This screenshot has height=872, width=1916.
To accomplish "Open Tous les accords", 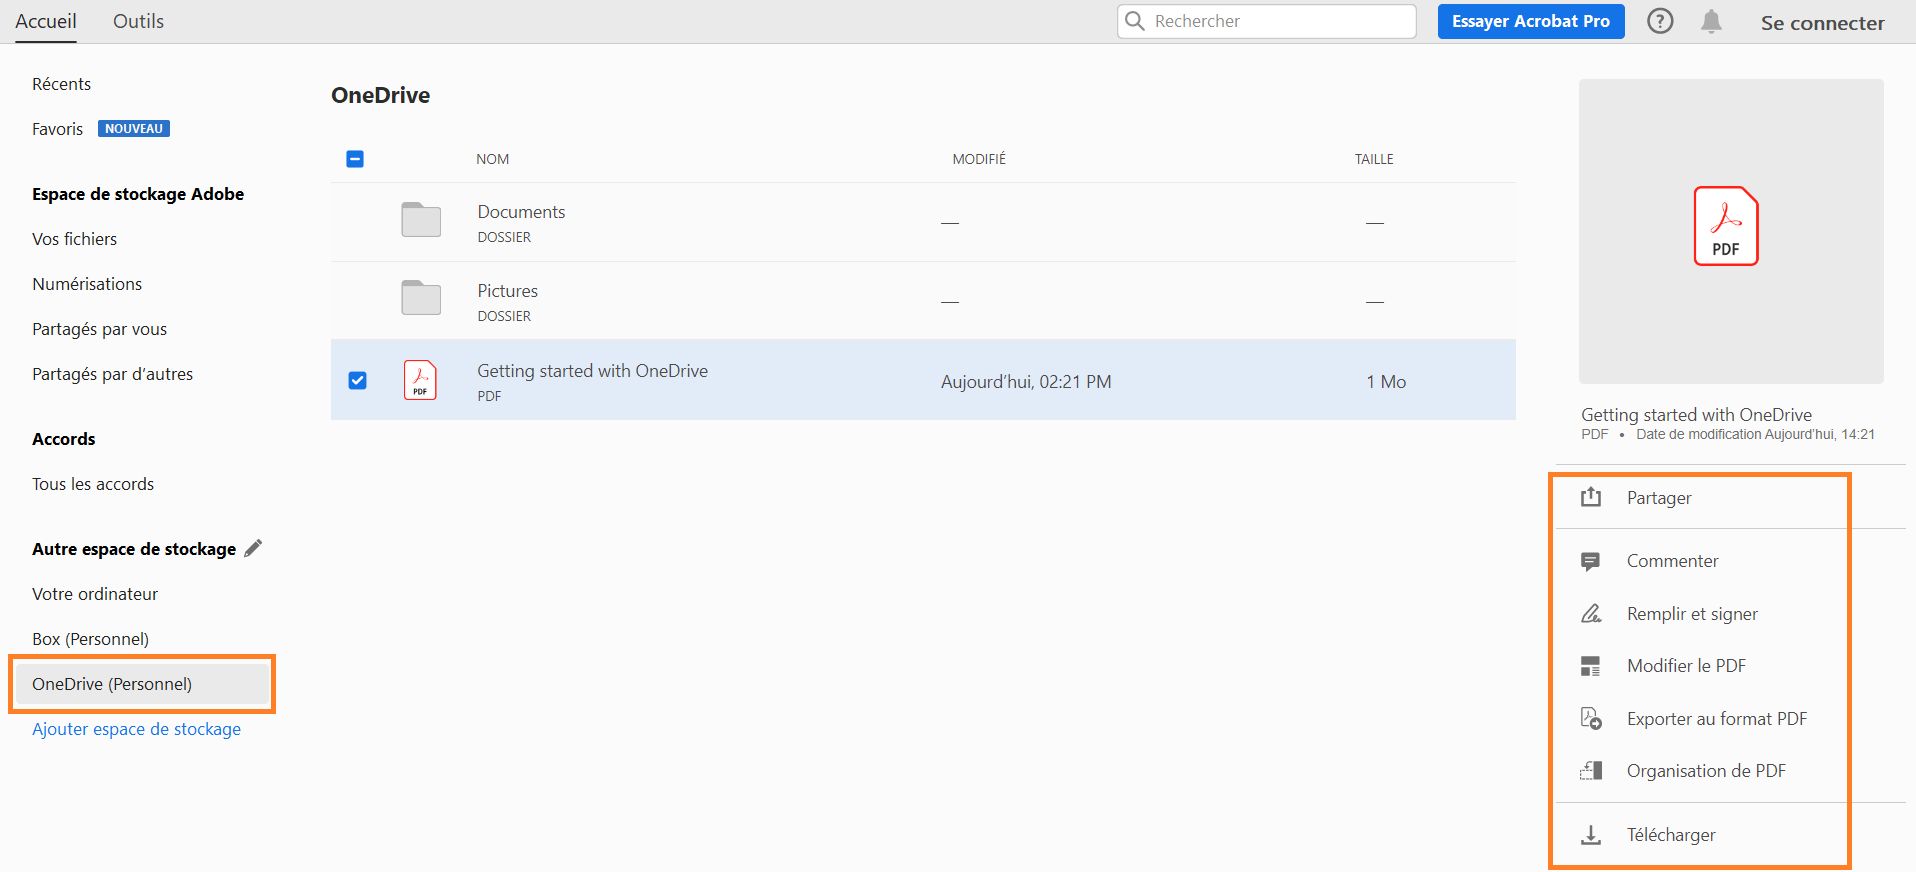I will tap(93, 484).
